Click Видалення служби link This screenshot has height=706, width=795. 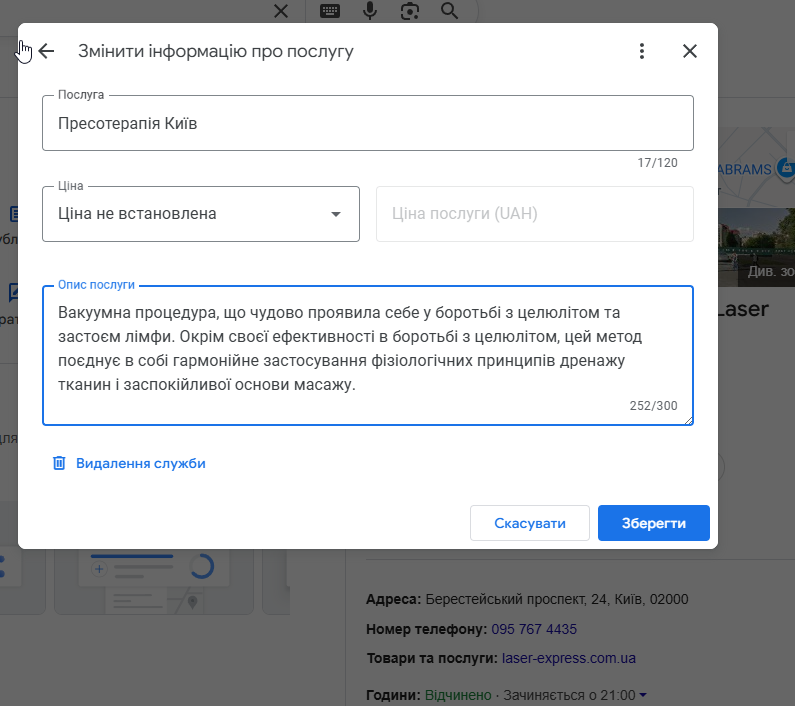(x=140, y=463)
